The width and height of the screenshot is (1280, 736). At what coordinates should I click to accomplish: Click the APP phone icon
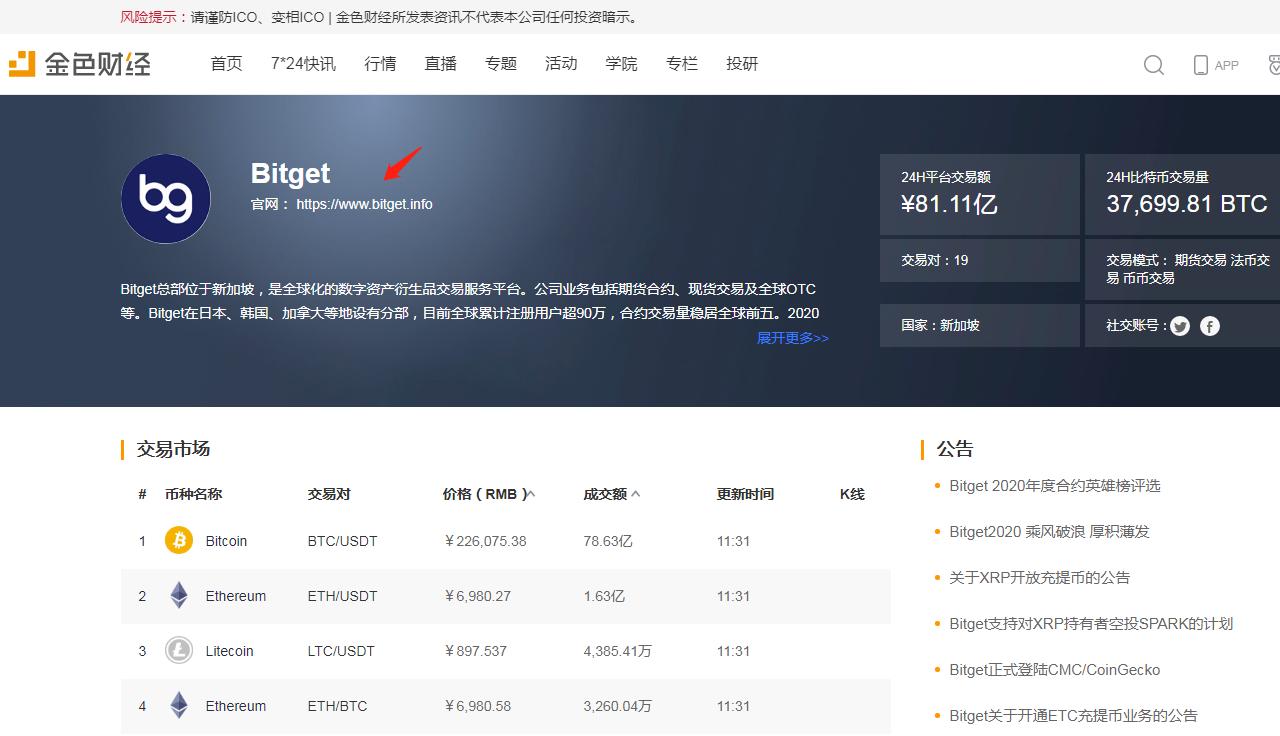1200,63
